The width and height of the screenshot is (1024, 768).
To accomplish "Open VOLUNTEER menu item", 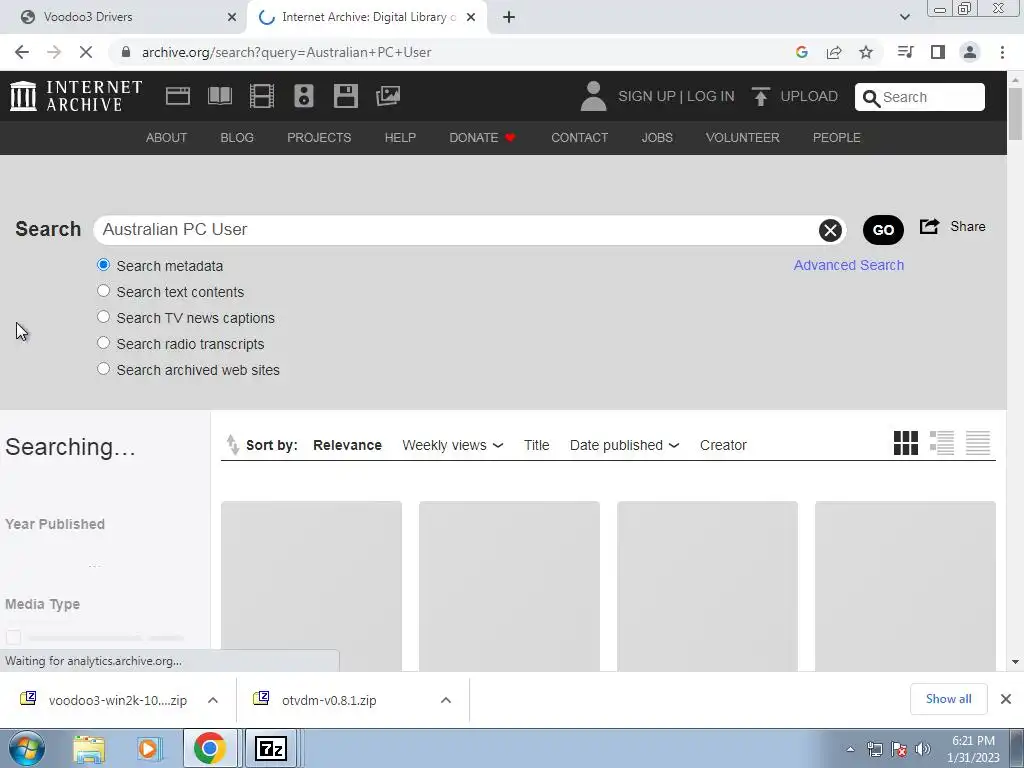I will pyautogui.click(x=743, y=137).
